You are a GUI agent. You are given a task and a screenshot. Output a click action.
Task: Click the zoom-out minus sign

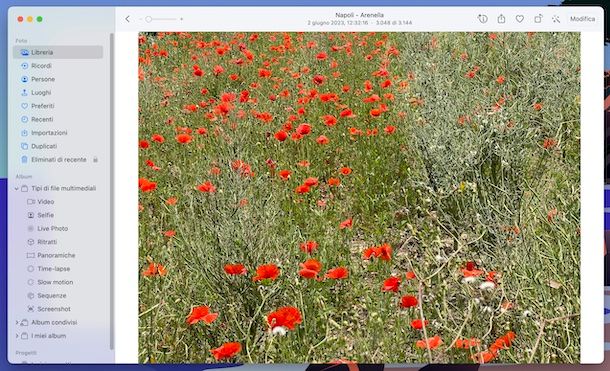tap(140, 19)
